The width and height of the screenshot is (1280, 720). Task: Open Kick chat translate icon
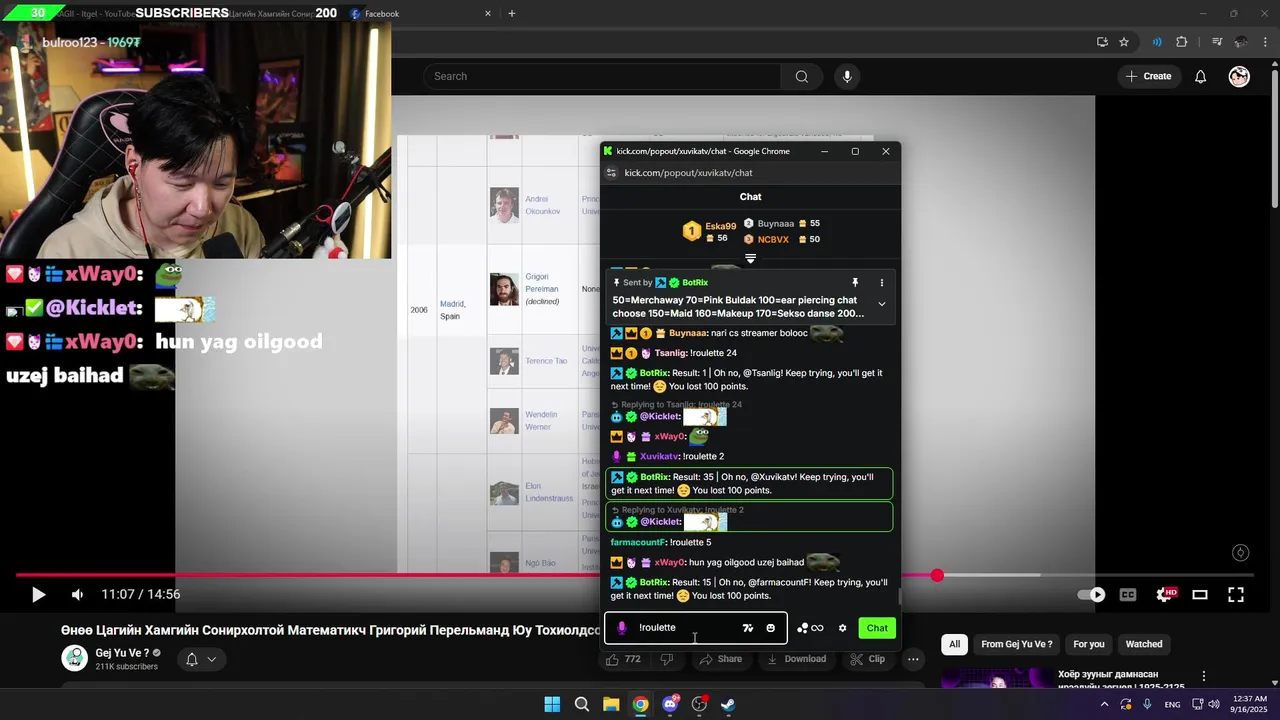(x=747, y=628)
